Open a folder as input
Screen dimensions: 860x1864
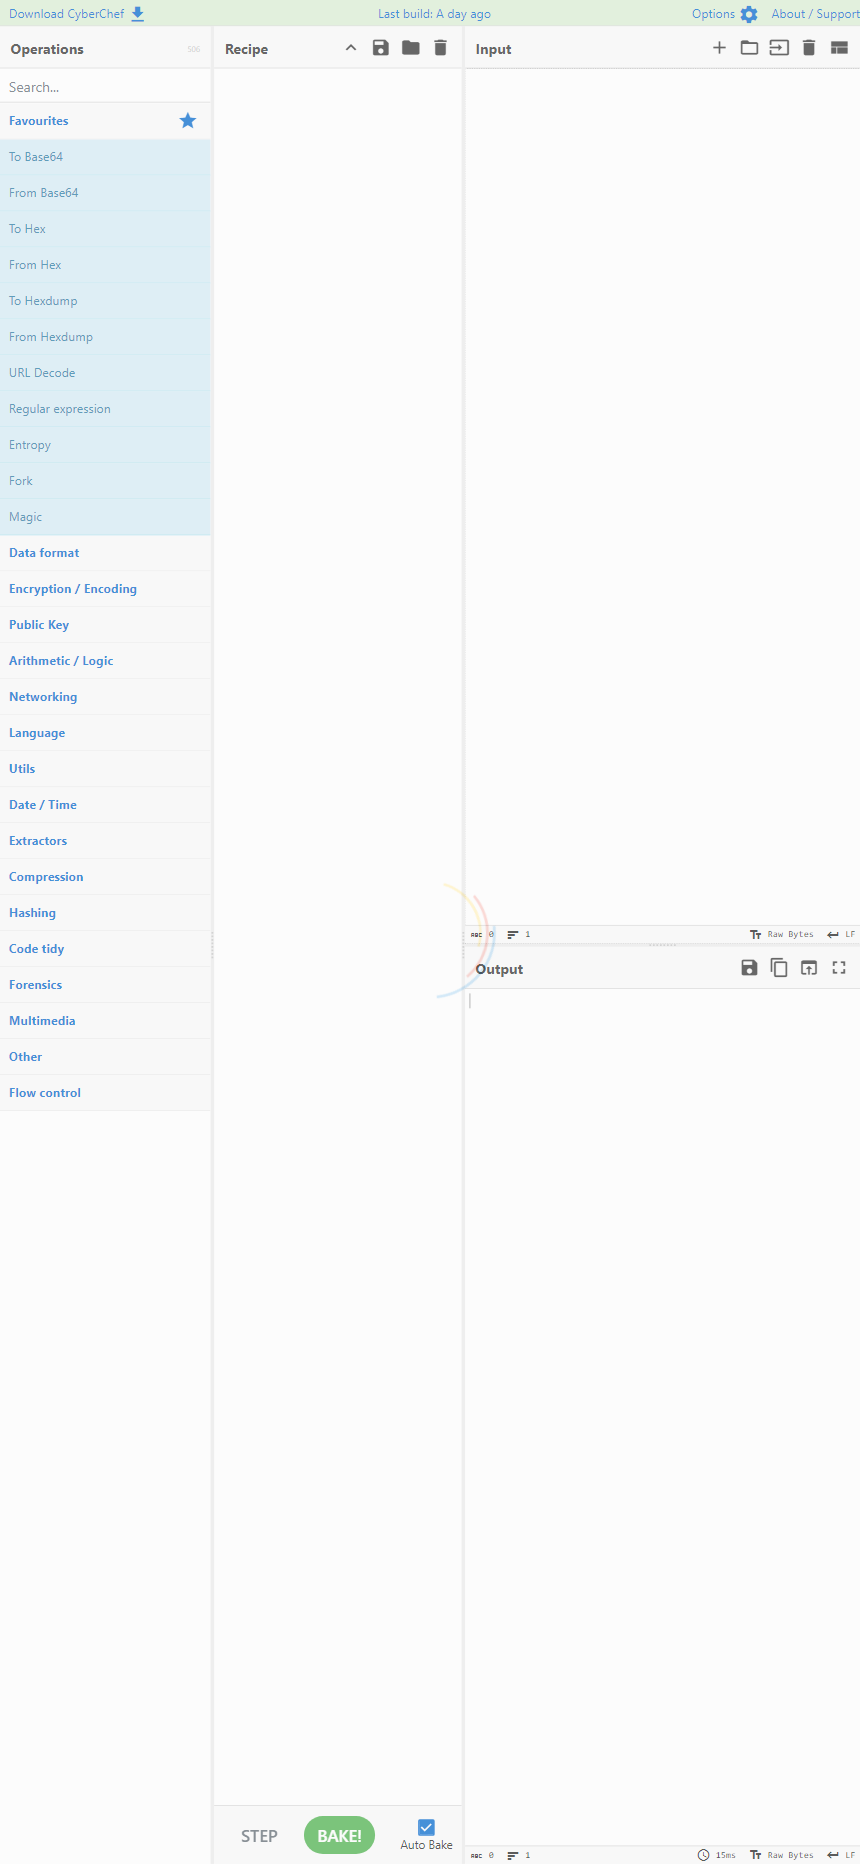(x=749, y=48)
